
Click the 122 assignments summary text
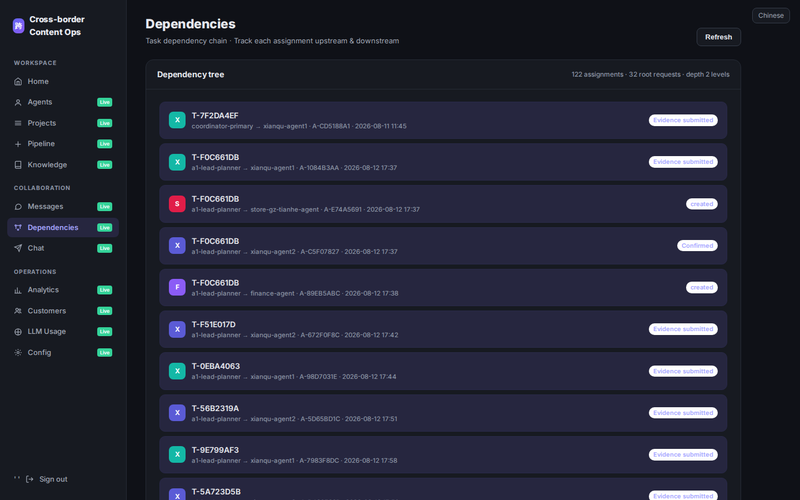coord(650,74)
